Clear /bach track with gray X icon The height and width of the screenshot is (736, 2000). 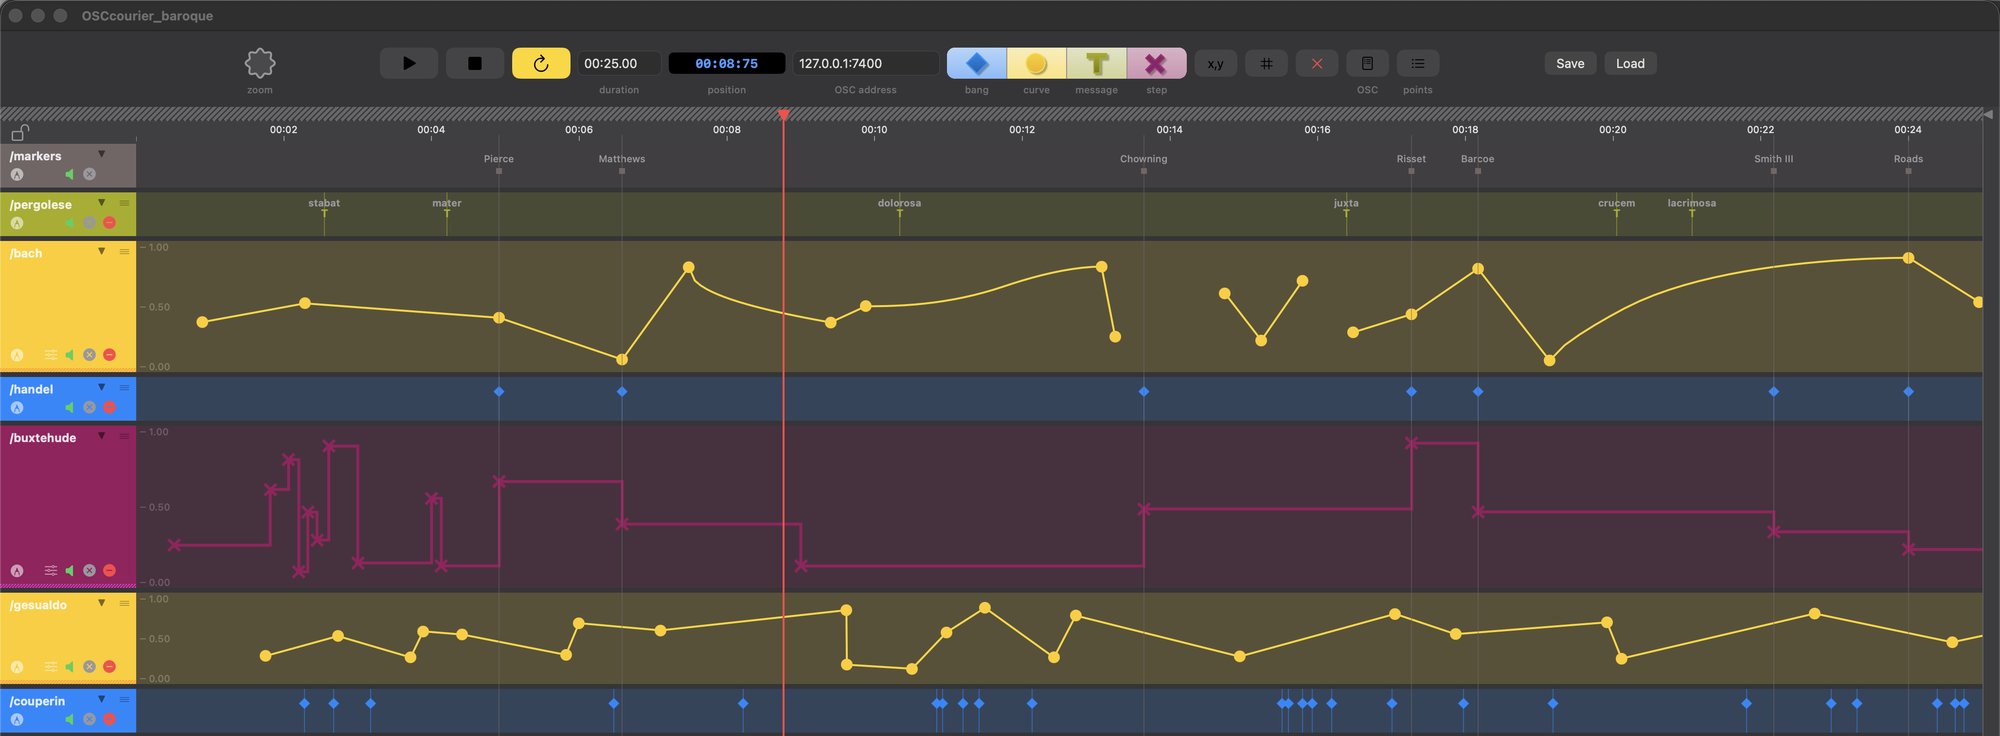pos(90,355)
